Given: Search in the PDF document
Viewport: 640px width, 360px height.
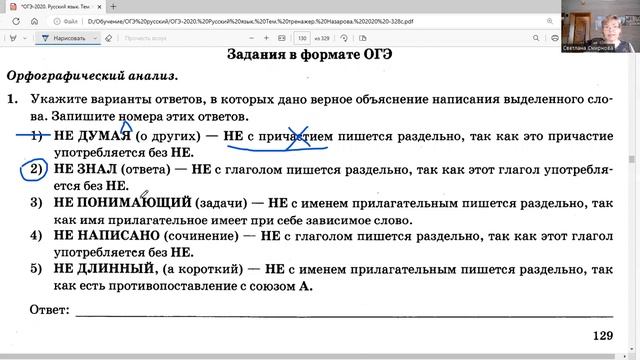Looking at the screenshot, I should point(536,38).
